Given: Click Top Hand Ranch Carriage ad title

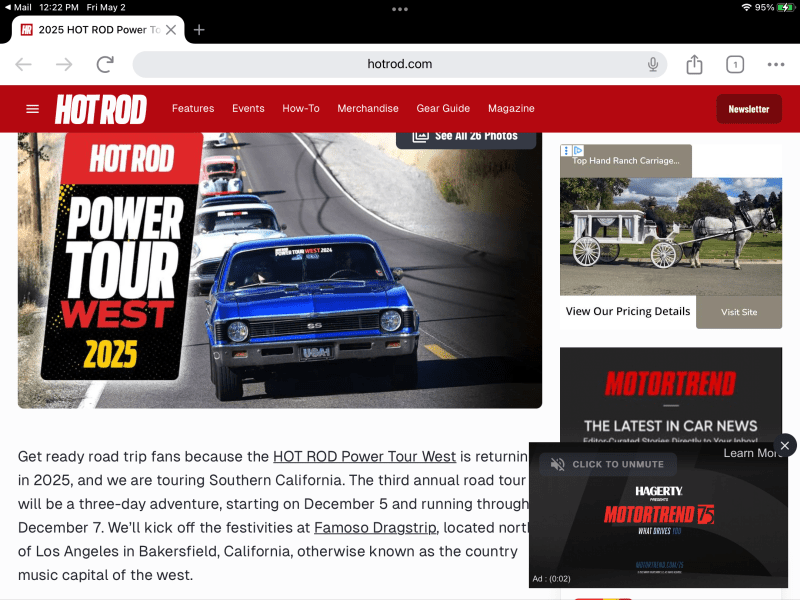Looking at the screenshot, I should (626, 161).
